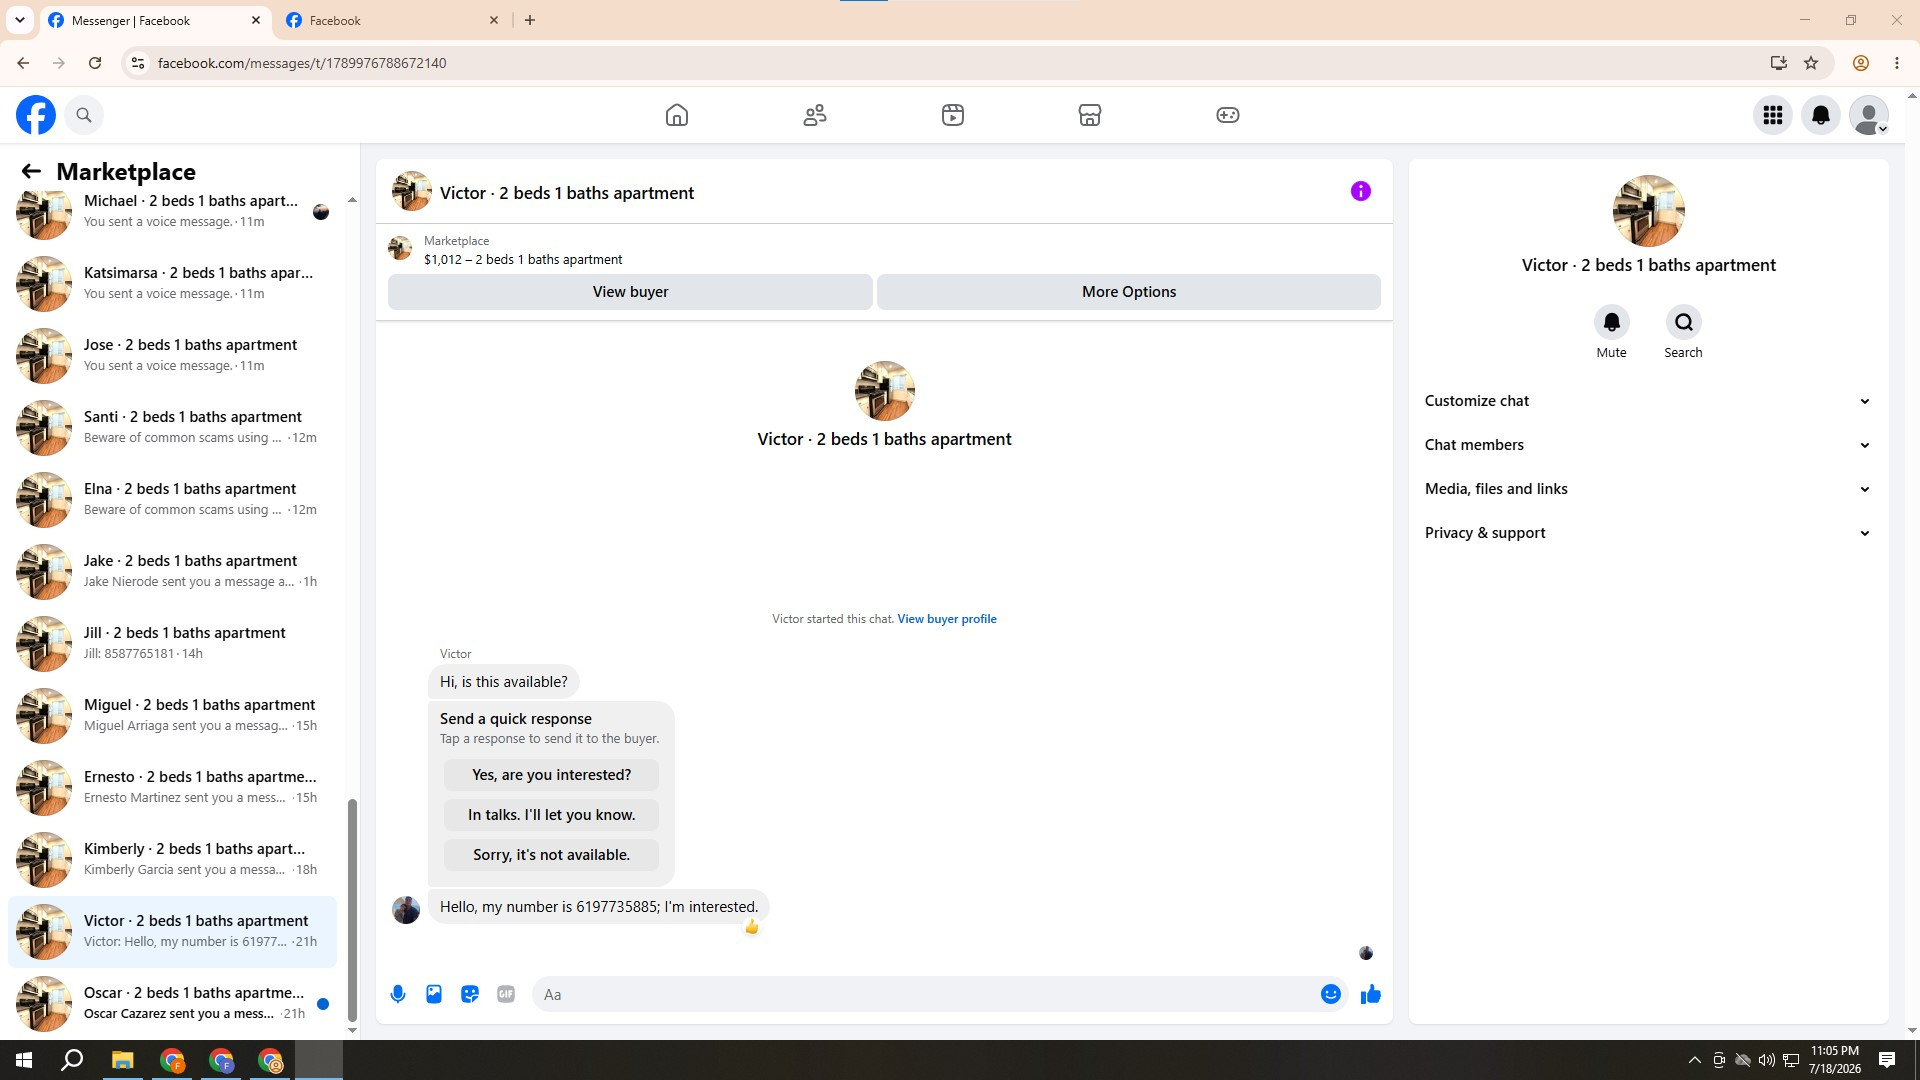Image resolution: width=1920 pixels, height=1080 pixels.
Task: Open Katsimarsa's apartment chat
Action: tap(172, 283)
